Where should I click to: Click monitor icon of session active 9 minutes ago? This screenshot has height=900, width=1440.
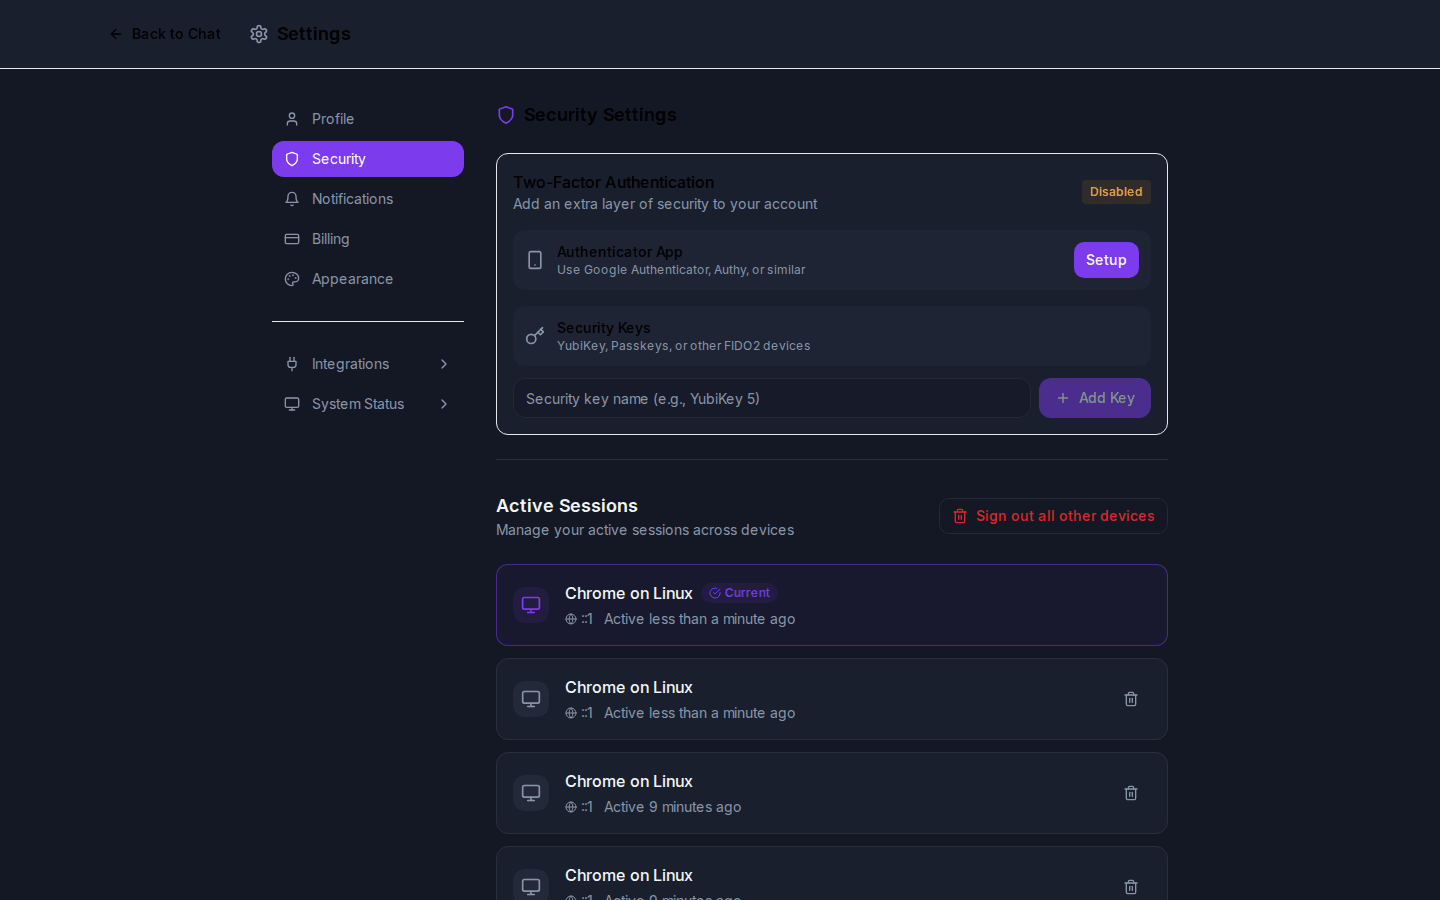531,793
